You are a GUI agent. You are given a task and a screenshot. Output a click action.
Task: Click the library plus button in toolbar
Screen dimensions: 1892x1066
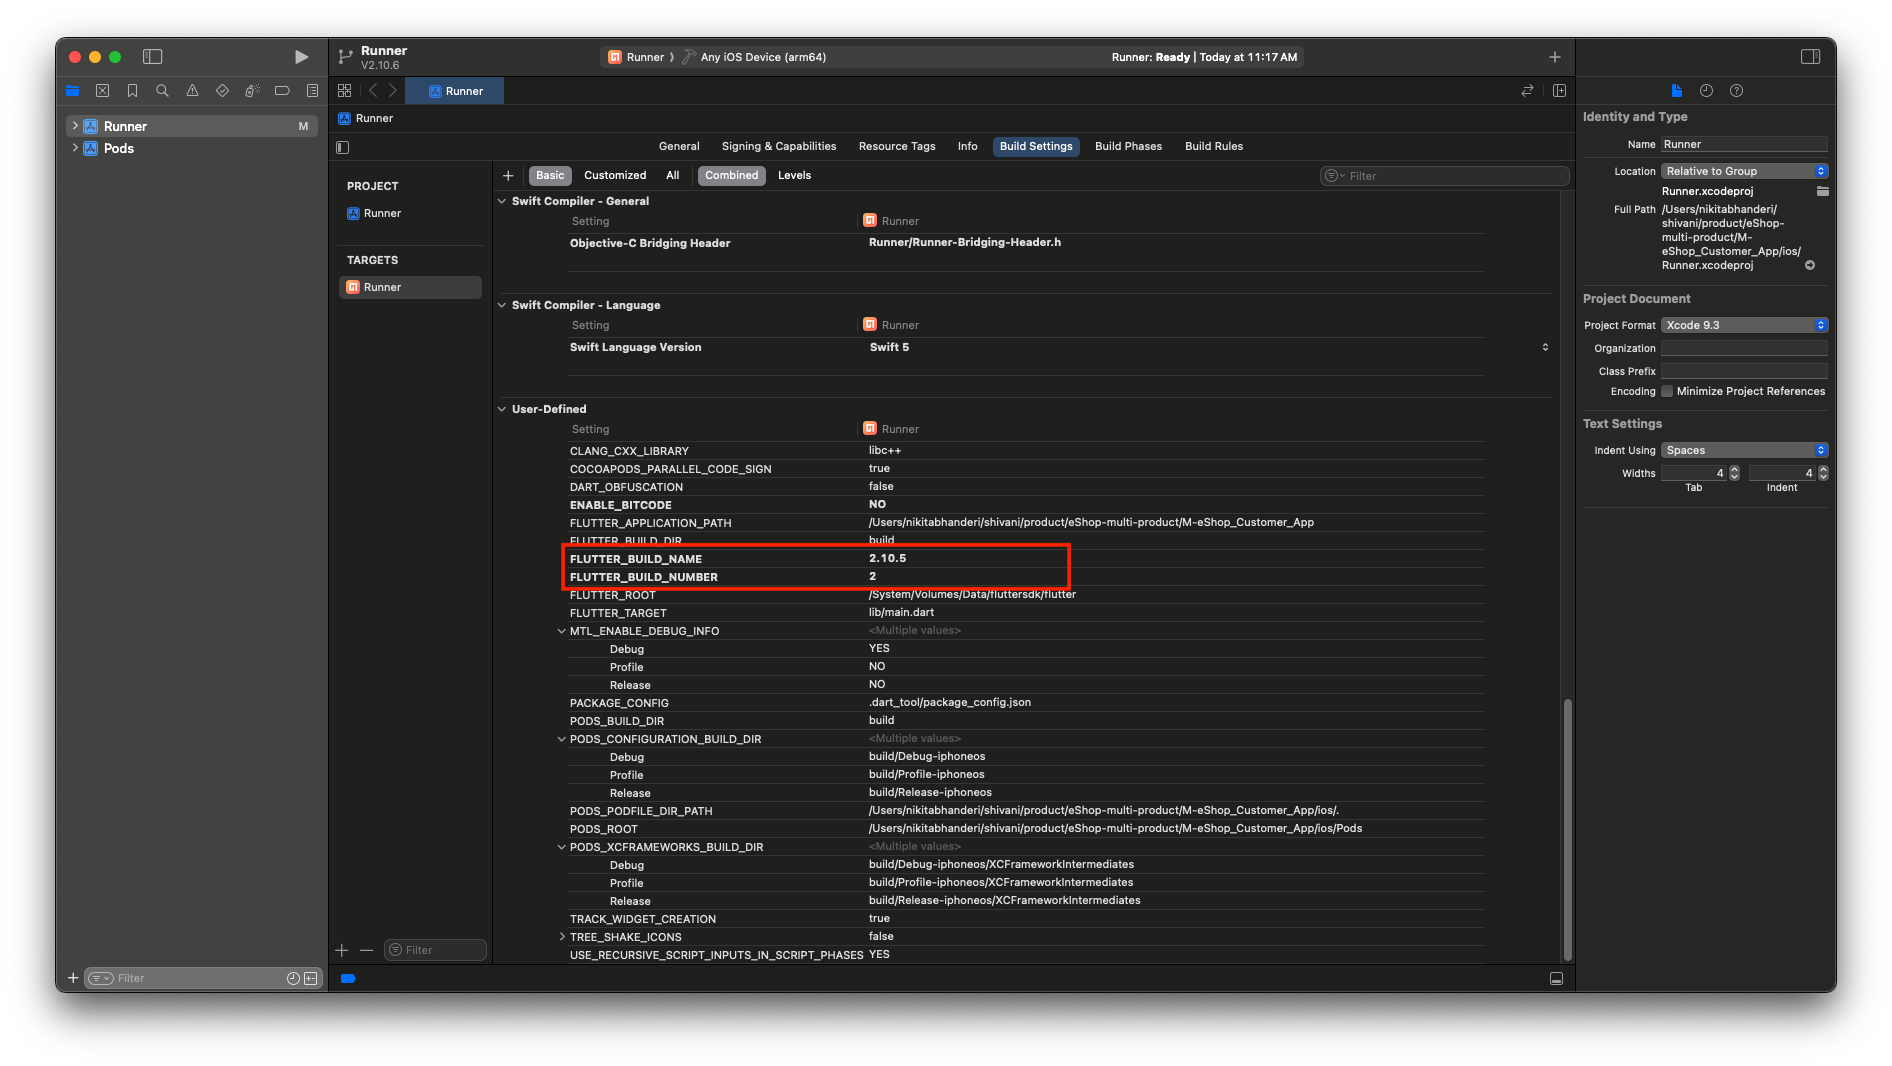point(1554,57)
